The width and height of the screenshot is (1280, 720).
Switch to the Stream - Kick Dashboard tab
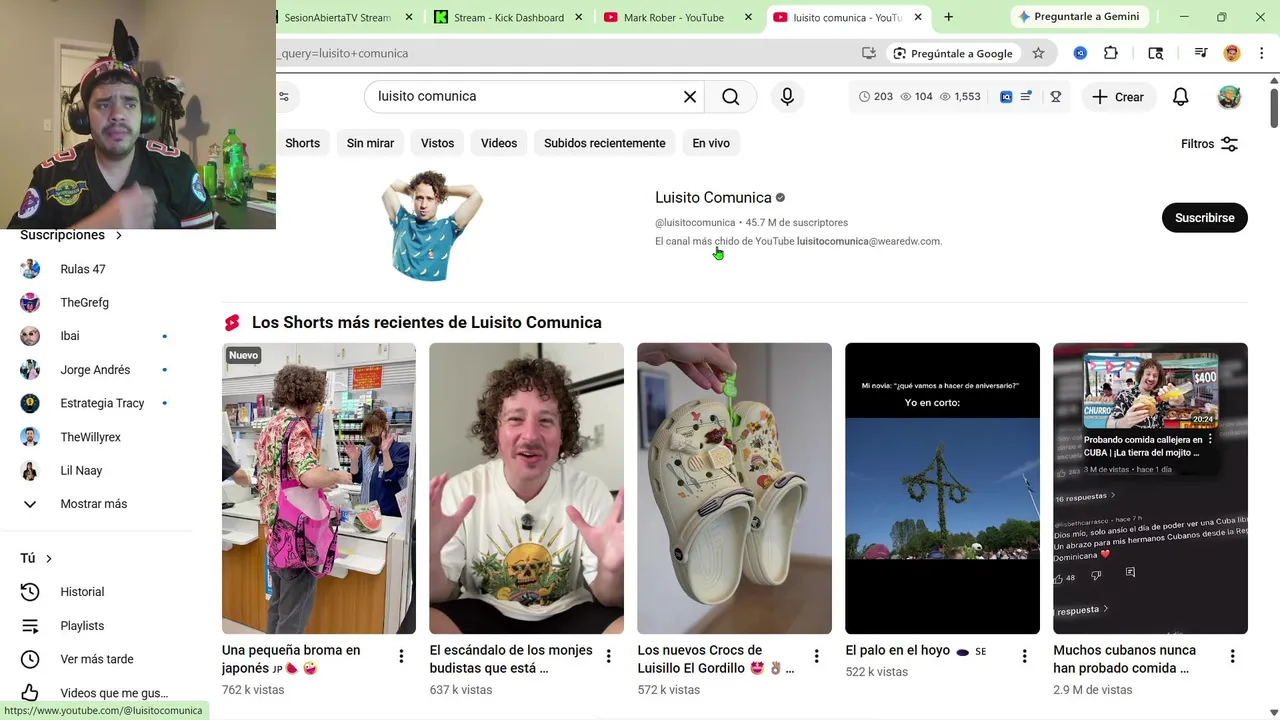[x=507, y=17]
